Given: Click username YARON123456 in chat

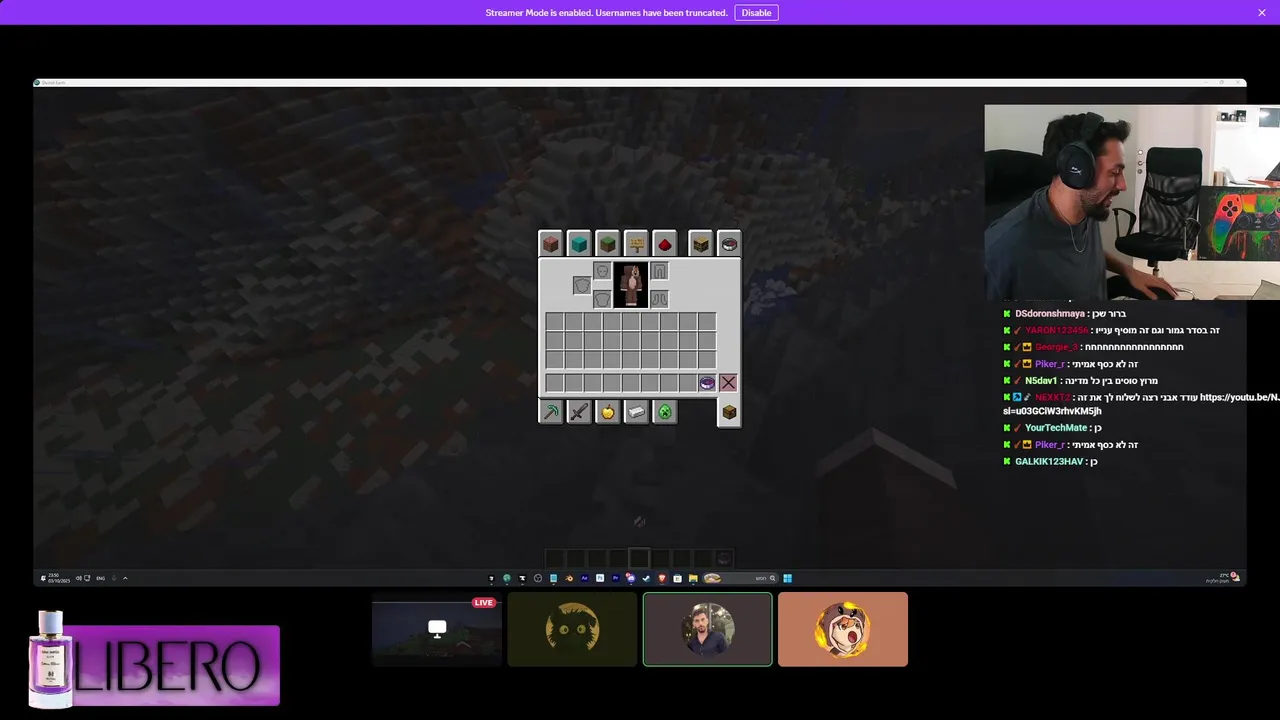Looking at the screenshot, I should click(1056, 331).
